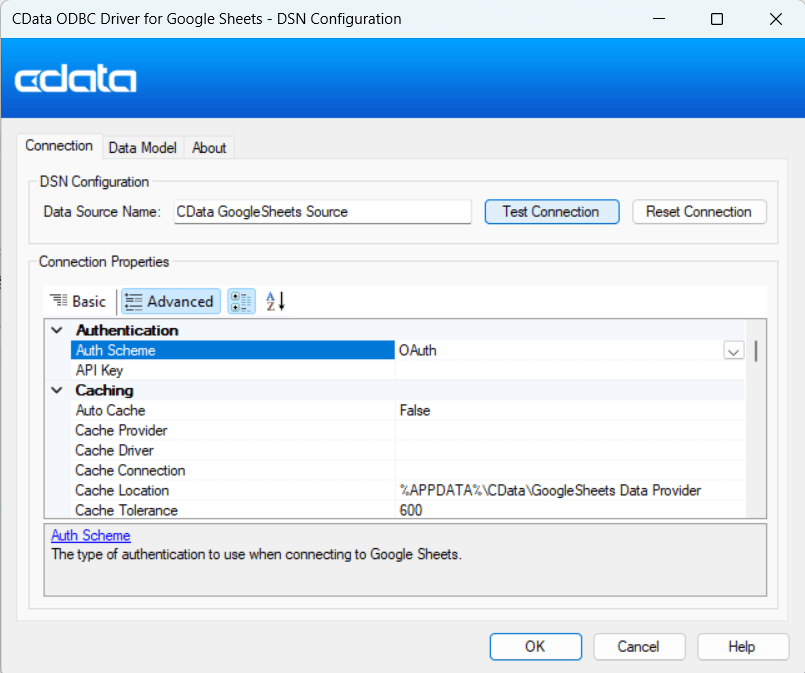
Task: Collapse the Caching category
Action: pyautogui.click(x=57, y=390)
